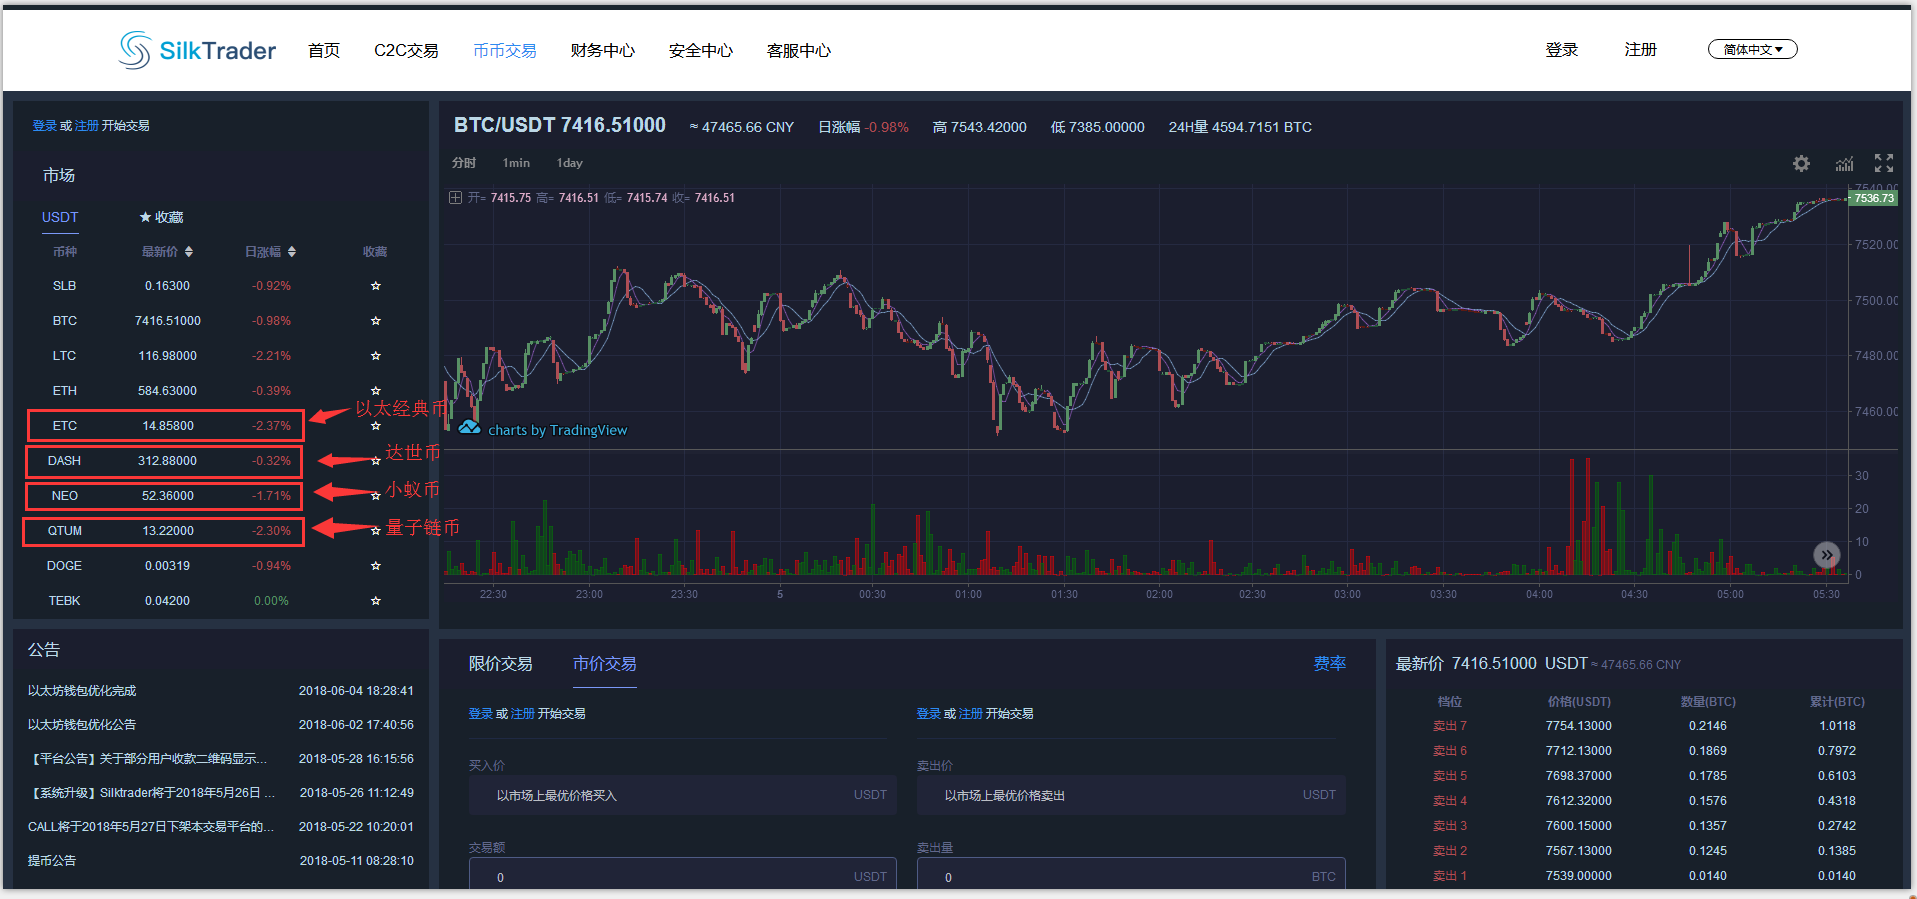1917x899 pixels.
Task: Open the 提币公告 announcement
Action: tap(52, 861)
